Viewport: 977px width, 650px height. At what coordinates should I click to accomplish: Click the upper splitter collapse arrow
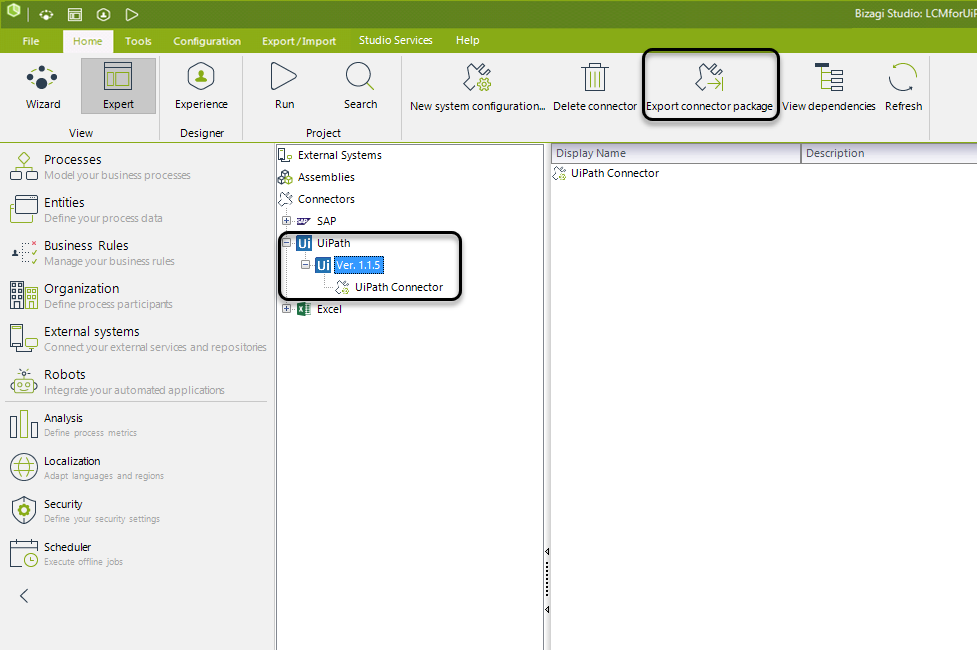tap(547, 551)
